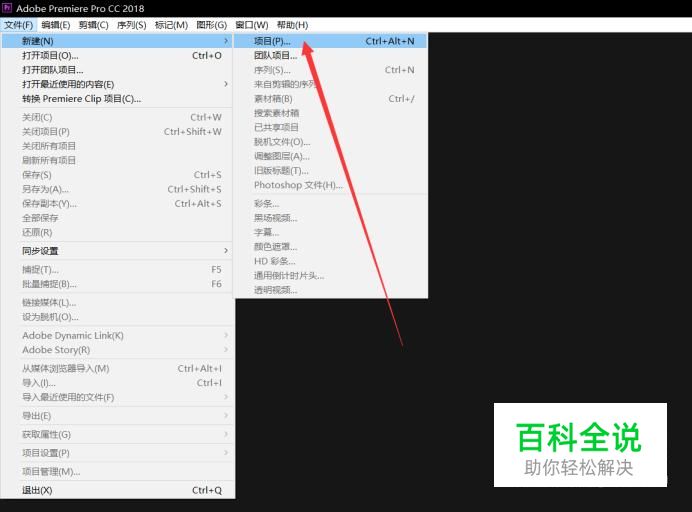The image size is (692, 512).
Task: Expand 打开最近使用的内容(E) submenu
Action: pos(117,84)
